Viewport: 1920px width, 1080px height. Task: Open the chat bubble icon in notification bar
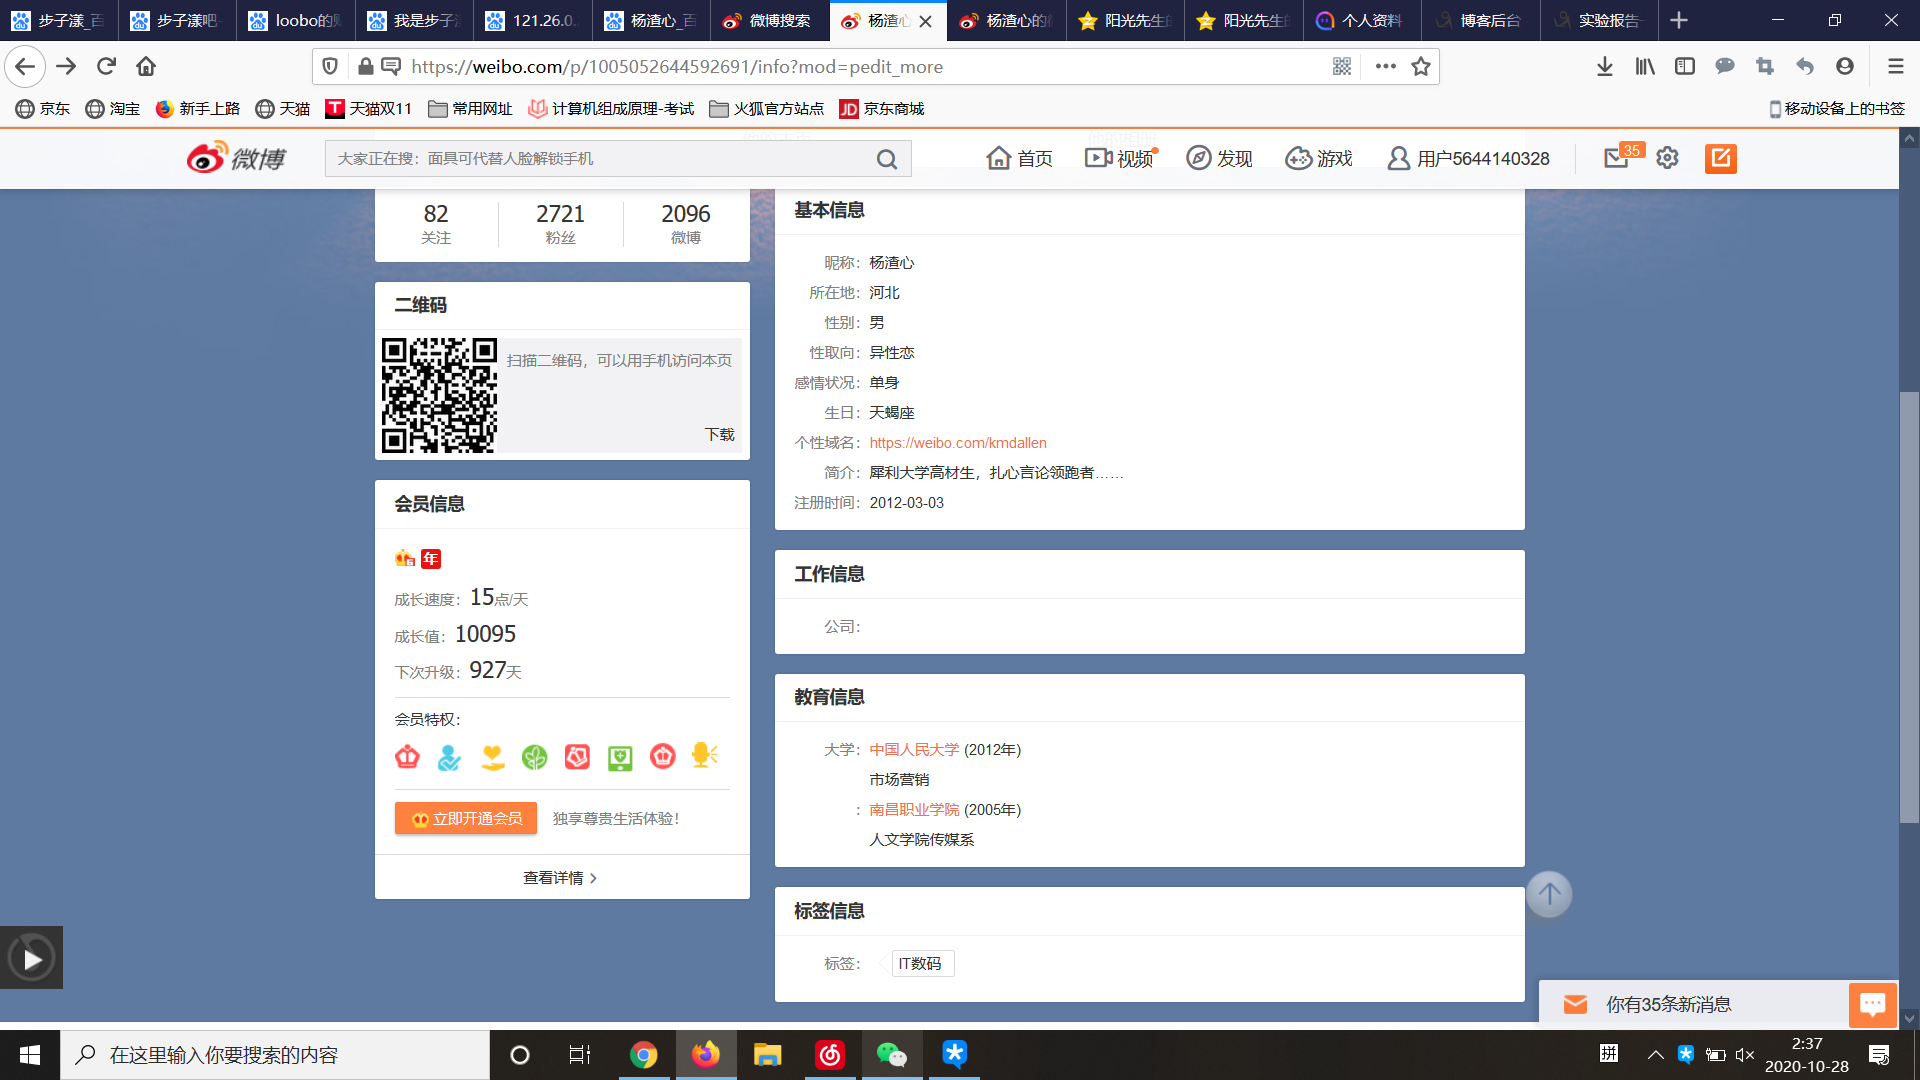1872,1004
